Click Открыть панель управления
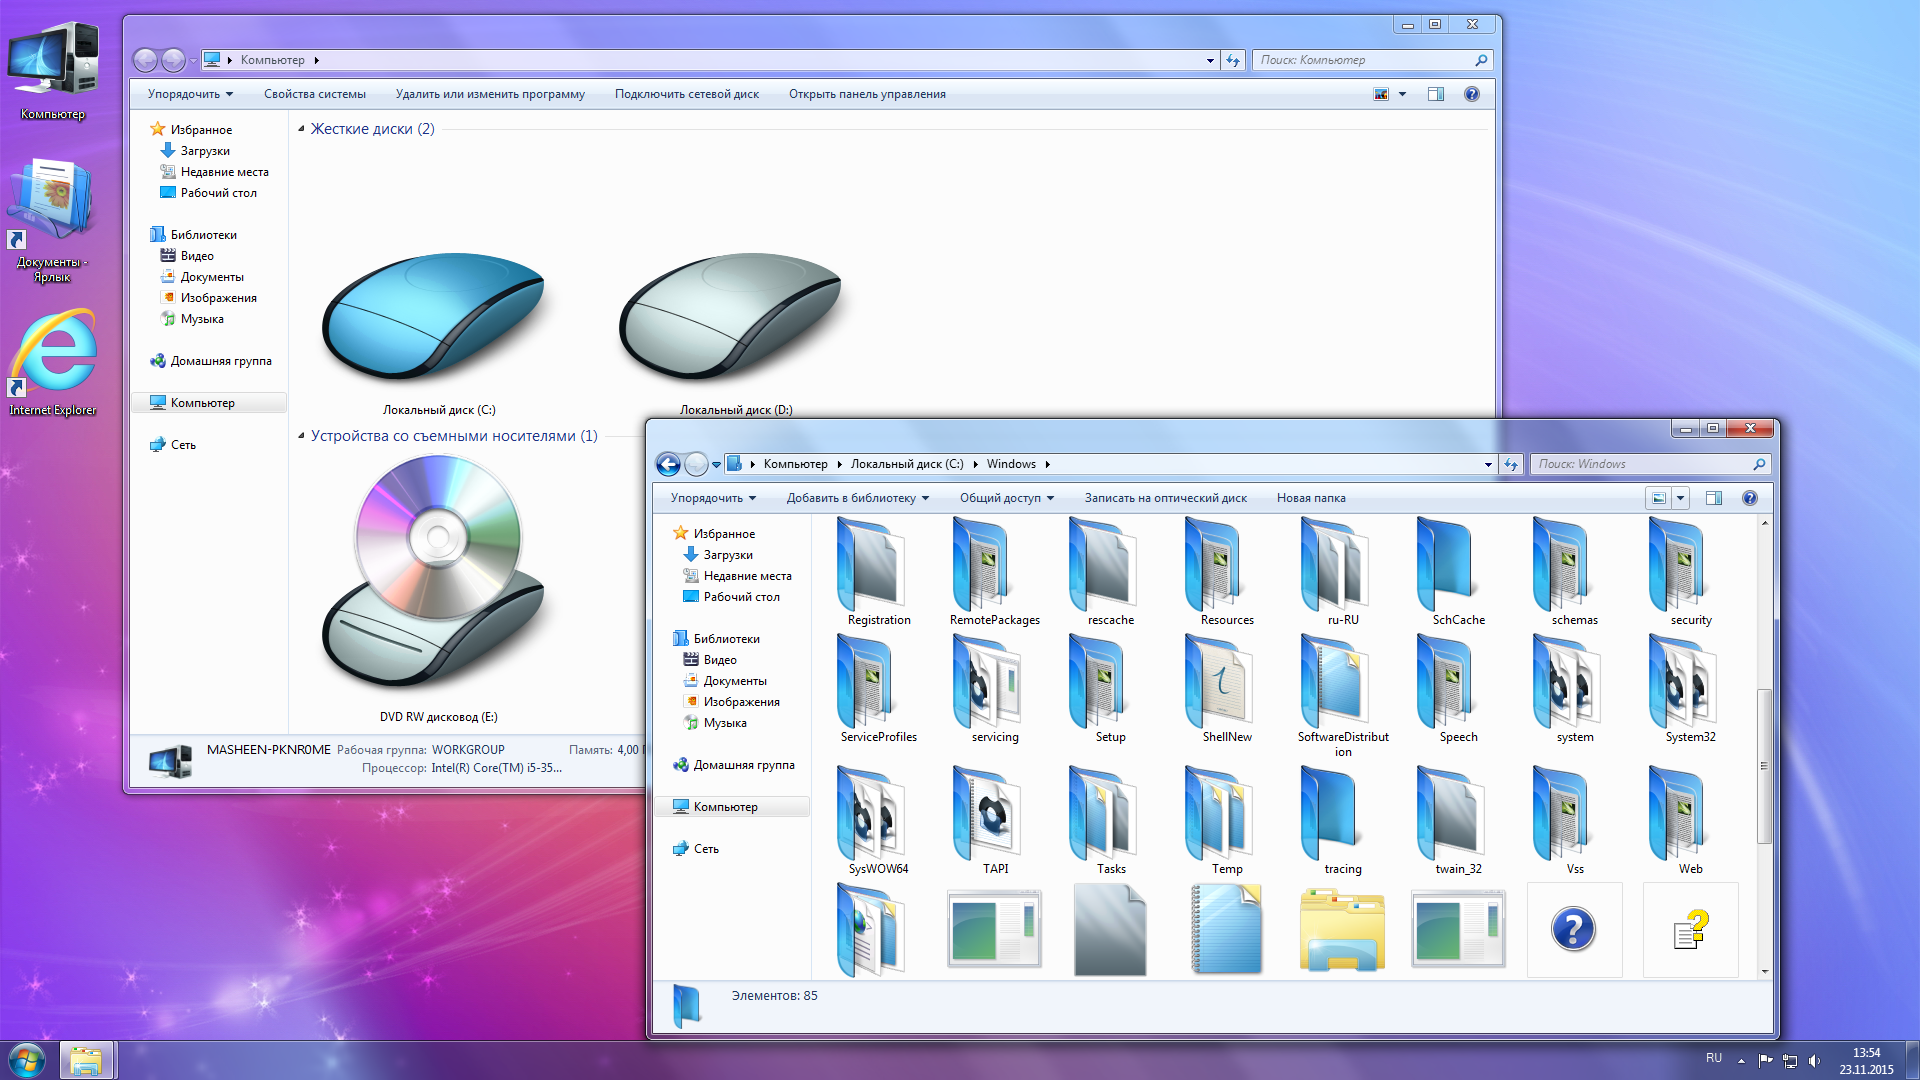The width and height of the screenshot is (1920, 1080). tap(867, 94)
